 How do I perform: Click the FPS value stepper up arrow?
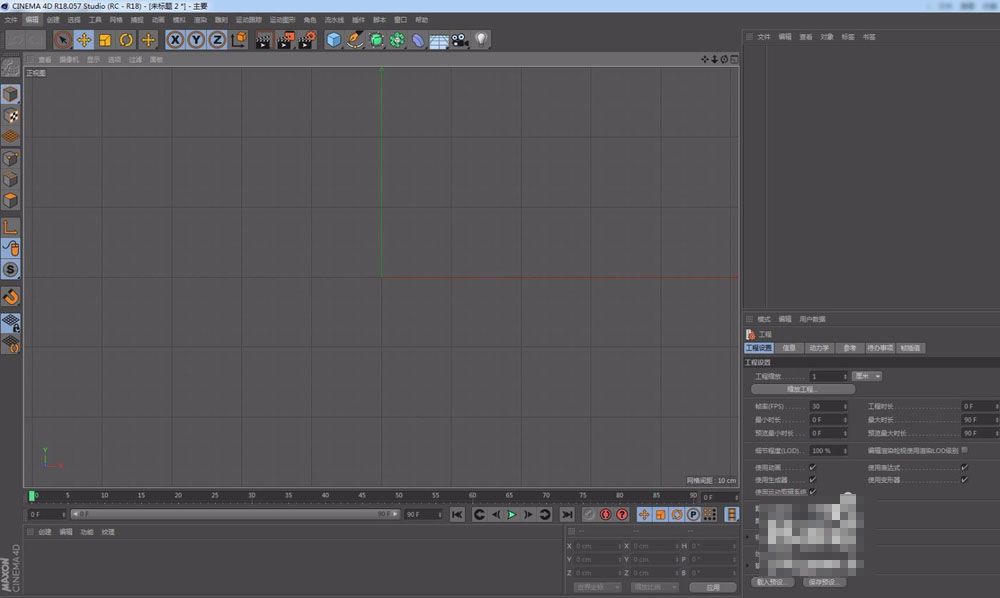coord(845,405)
